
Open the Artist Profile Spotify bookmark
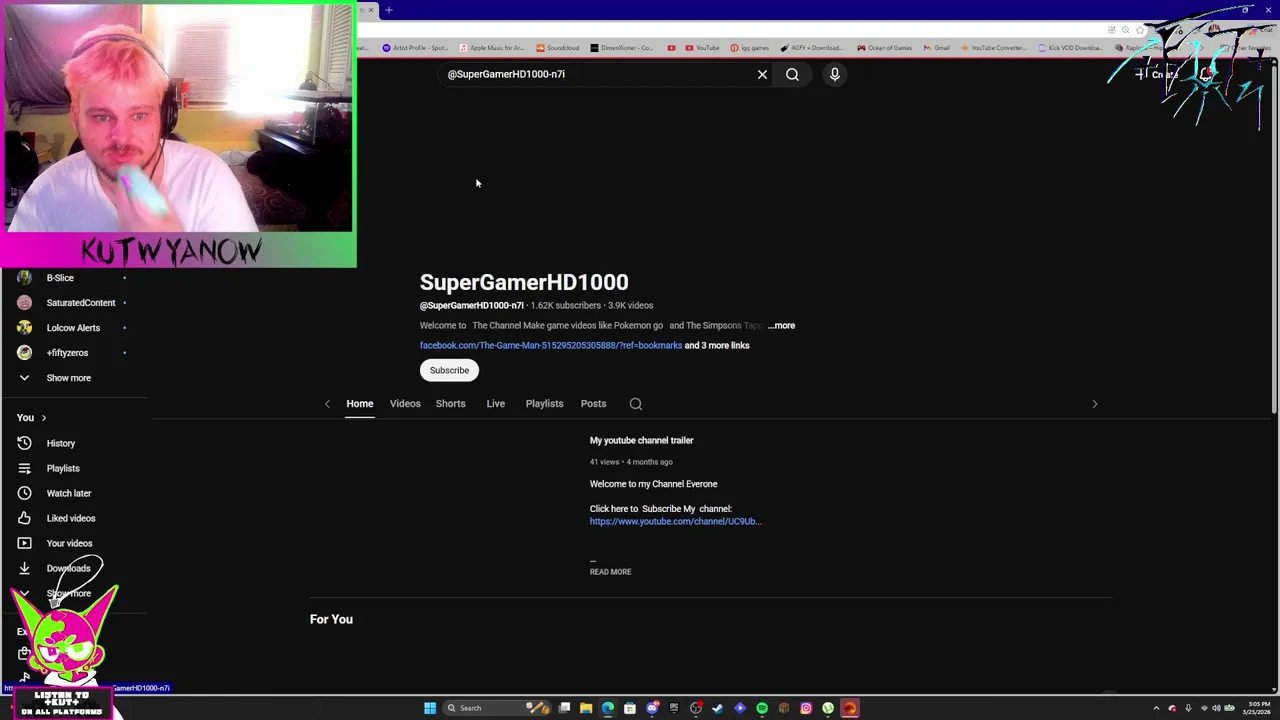tap(415, 47)
